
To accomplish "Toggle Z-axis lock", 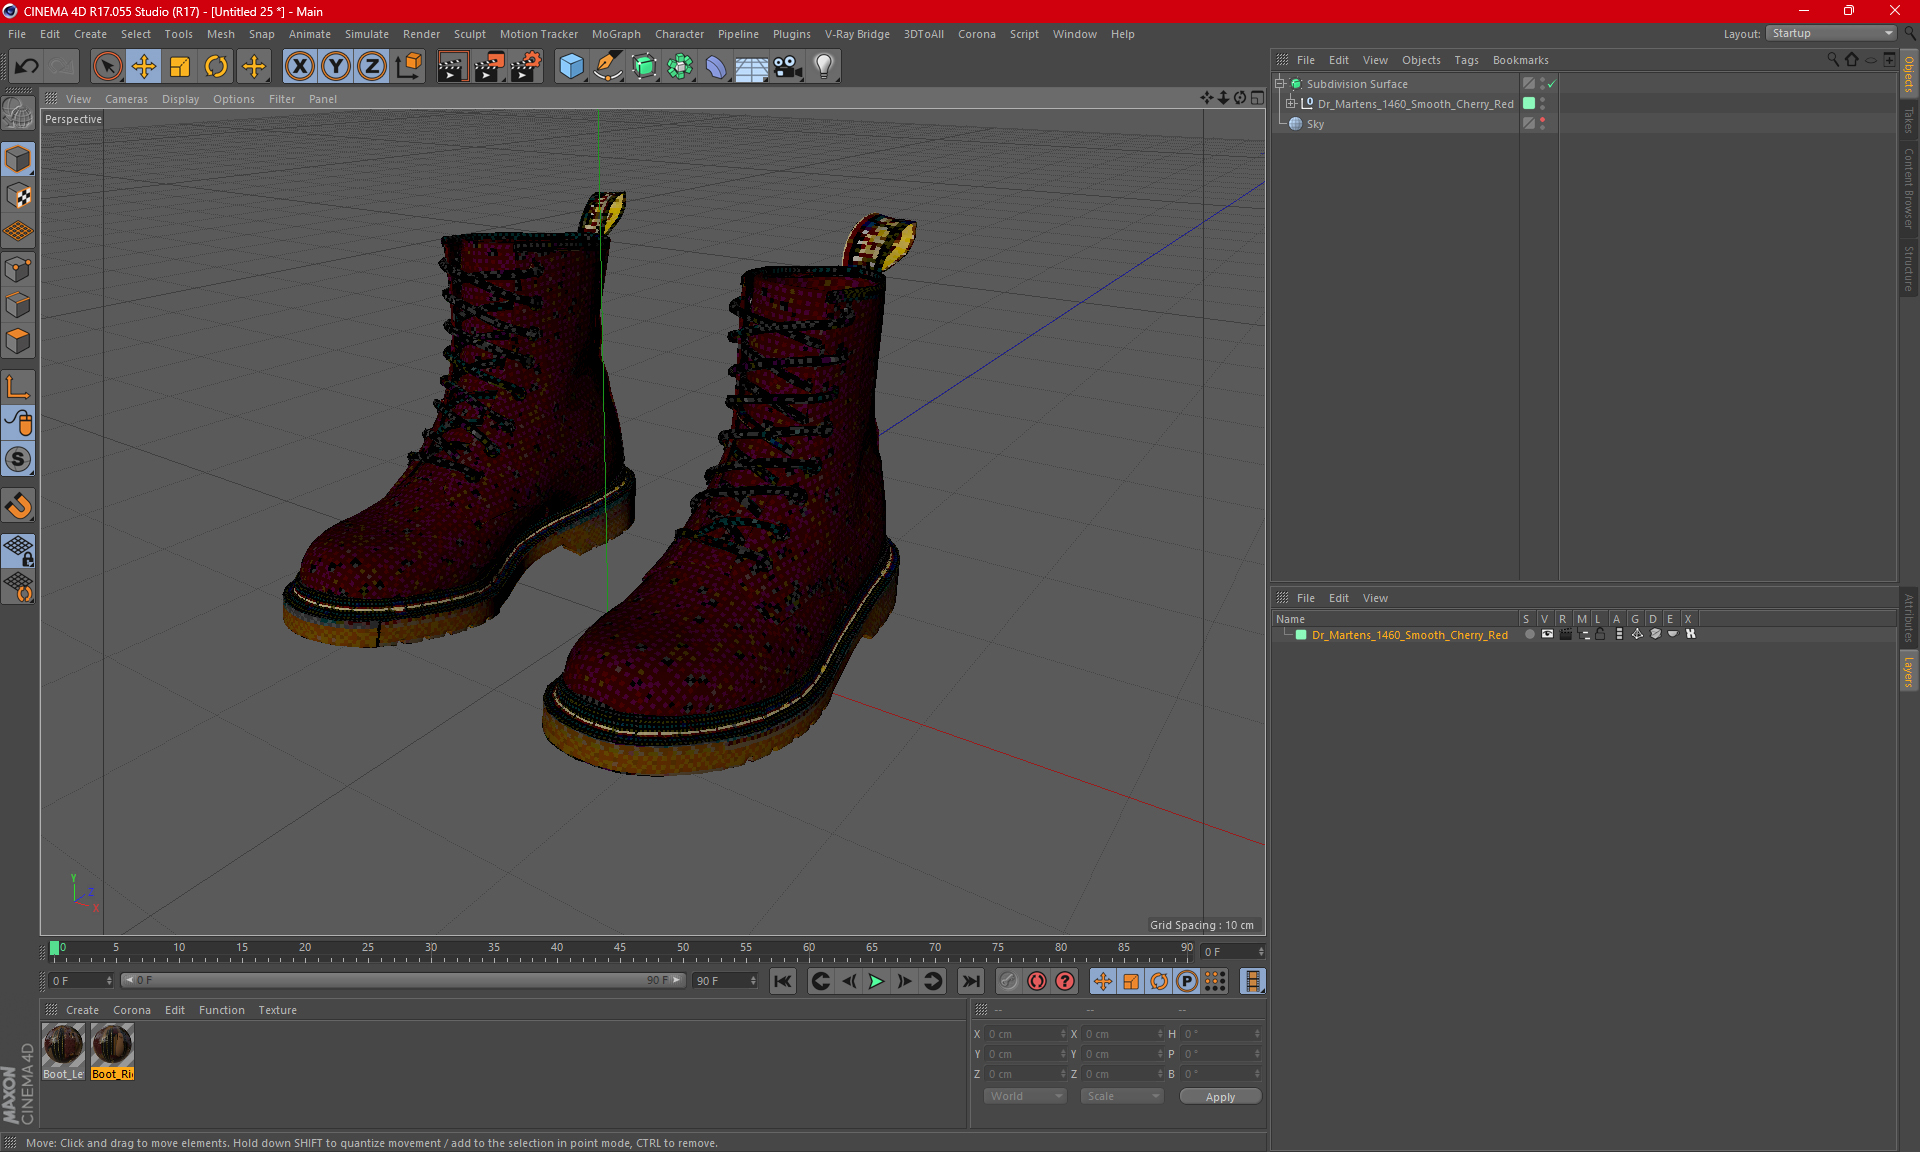I will [x=372, y=67].
